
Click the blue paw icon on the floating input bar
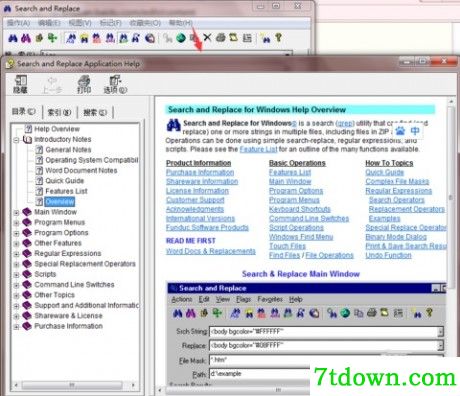coord(400,131)
